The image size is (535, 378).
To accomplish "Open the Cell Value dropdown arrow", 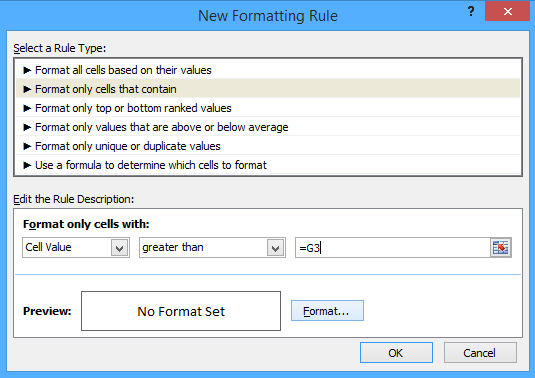I will (119, 248).
